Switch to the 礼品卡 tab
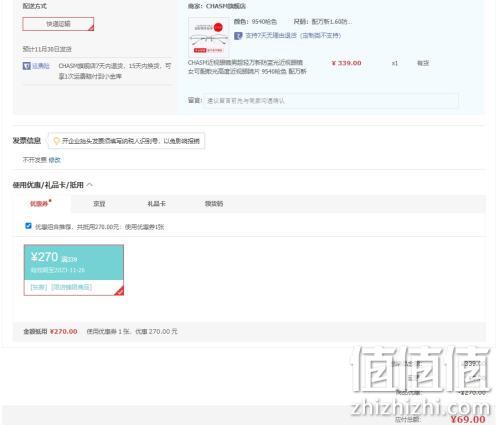Image resolution: width=500 pixels, height=425 pixels. [x=157, y=204]
